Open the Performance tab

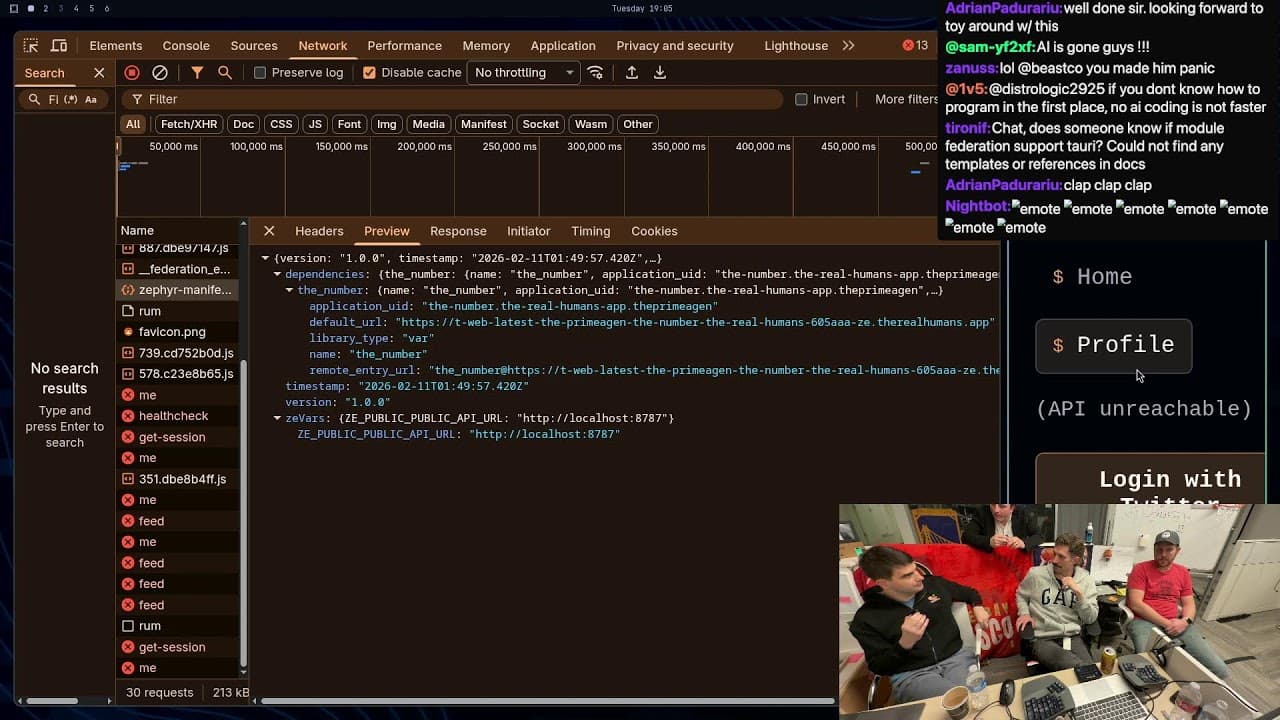pos(404,46)
